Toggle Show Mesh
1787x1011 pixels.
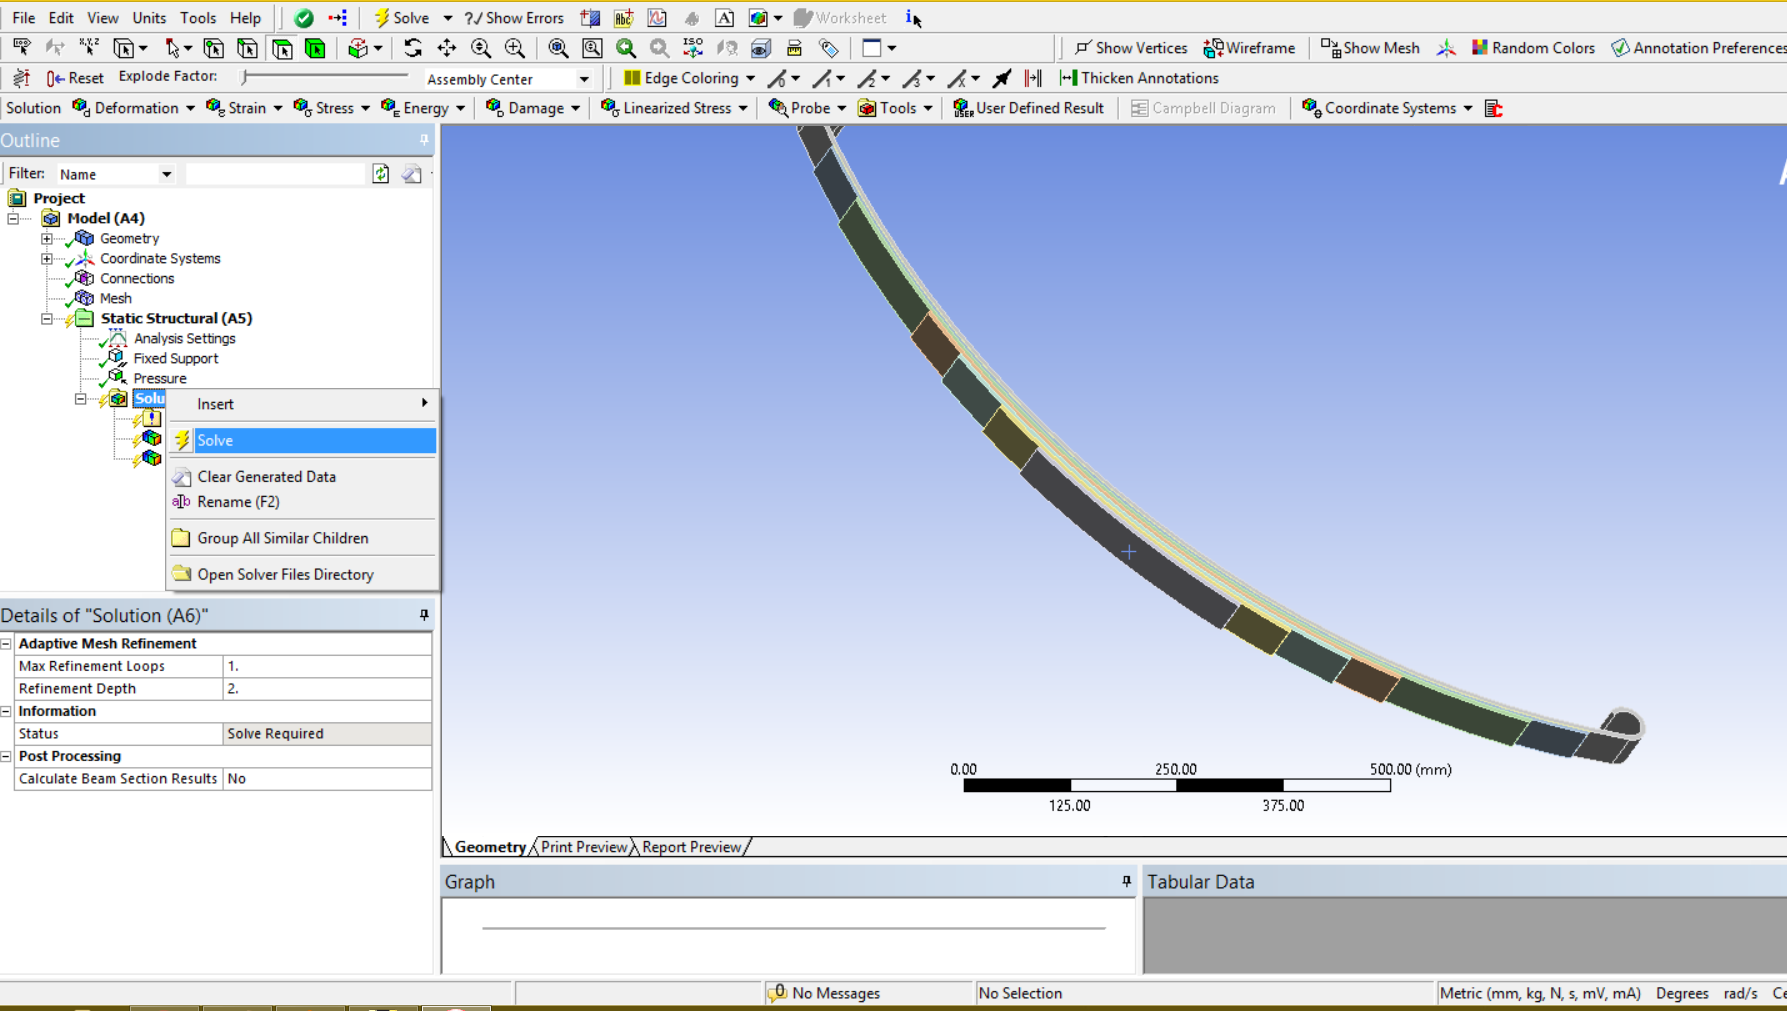[x=1370, y=48]
